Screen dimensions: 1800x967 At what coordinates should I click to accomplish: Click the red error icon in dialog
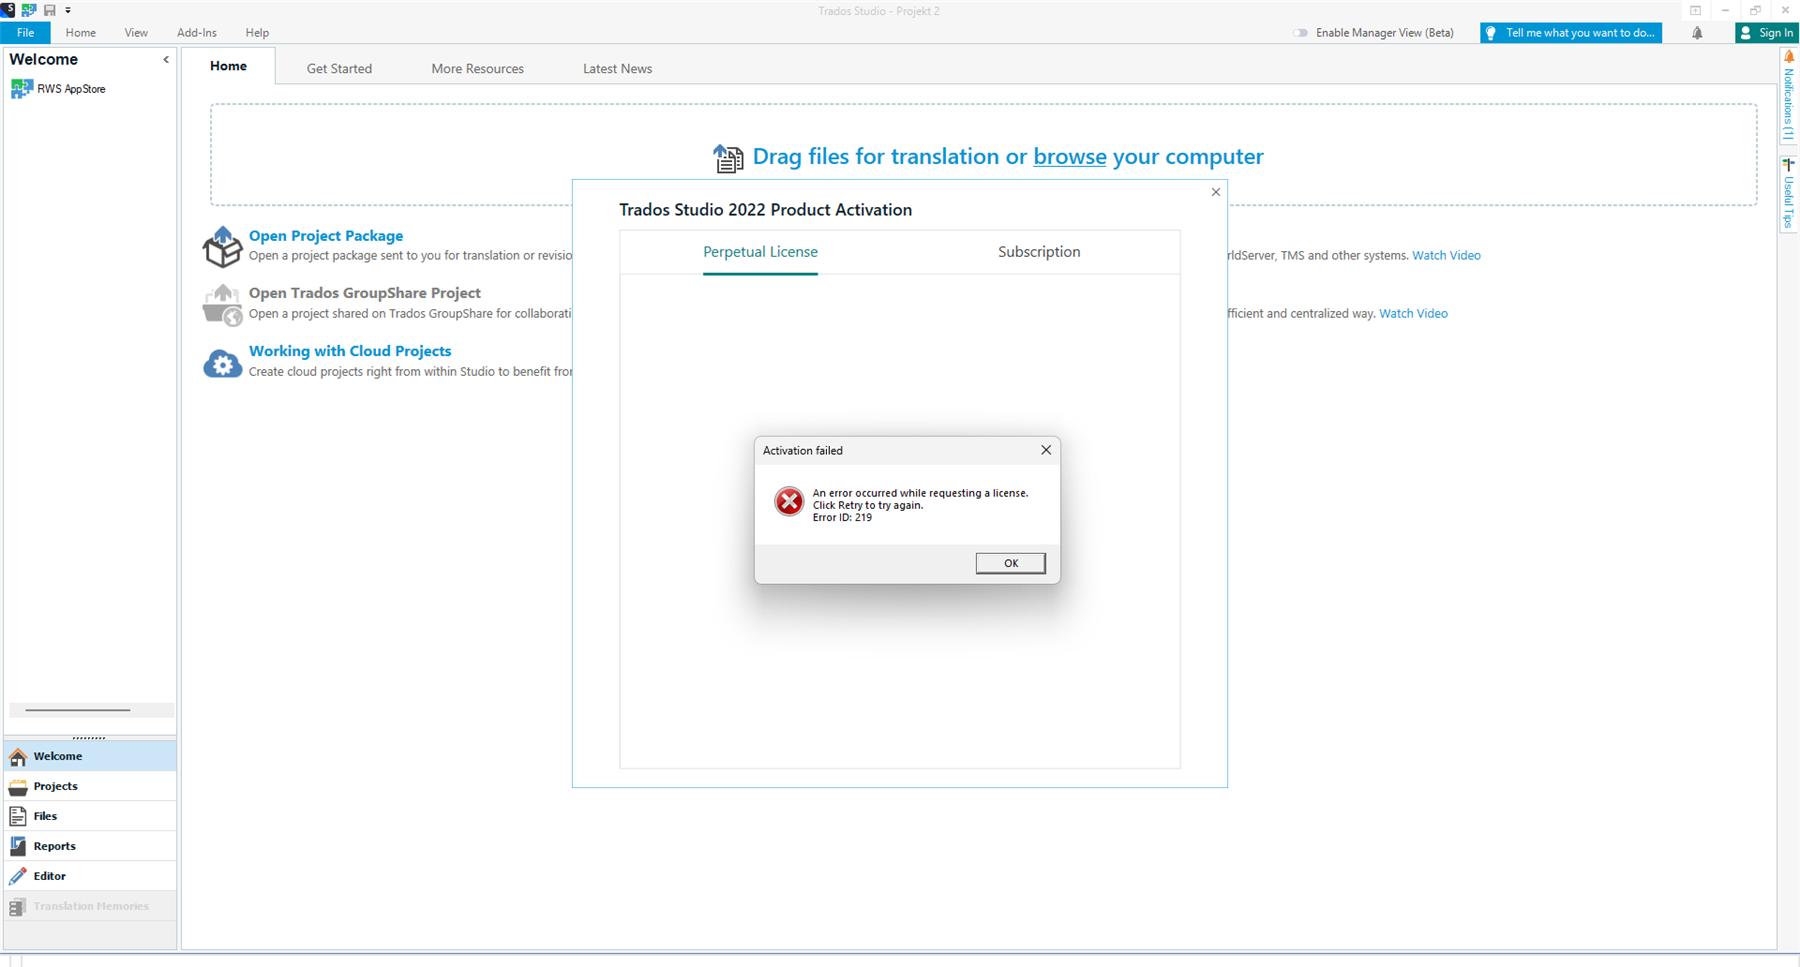tap(789, 501)
